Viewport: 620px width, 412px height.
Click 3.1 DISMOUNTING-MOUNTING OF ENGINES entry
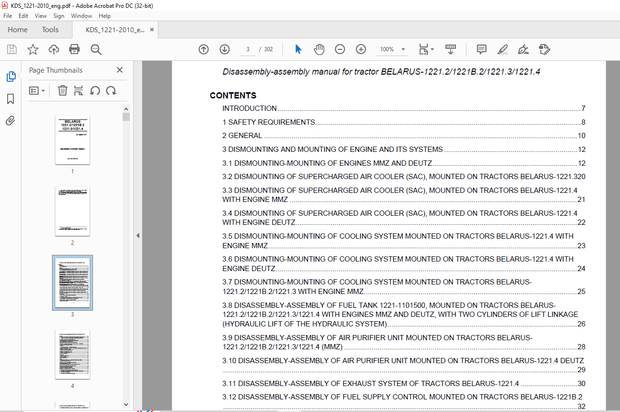point(404,163)
